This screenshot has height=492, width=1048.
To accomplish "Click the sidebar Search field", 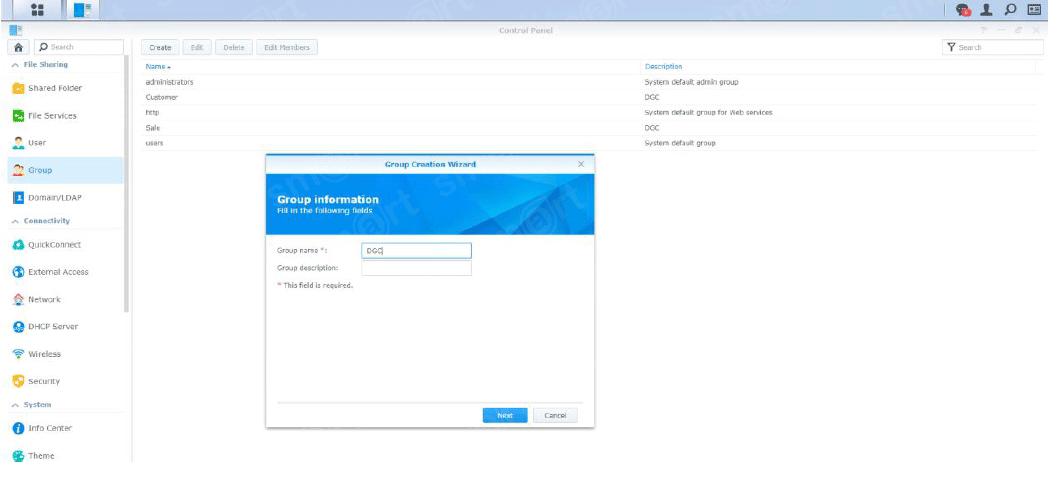I will [x=79, y=47].
